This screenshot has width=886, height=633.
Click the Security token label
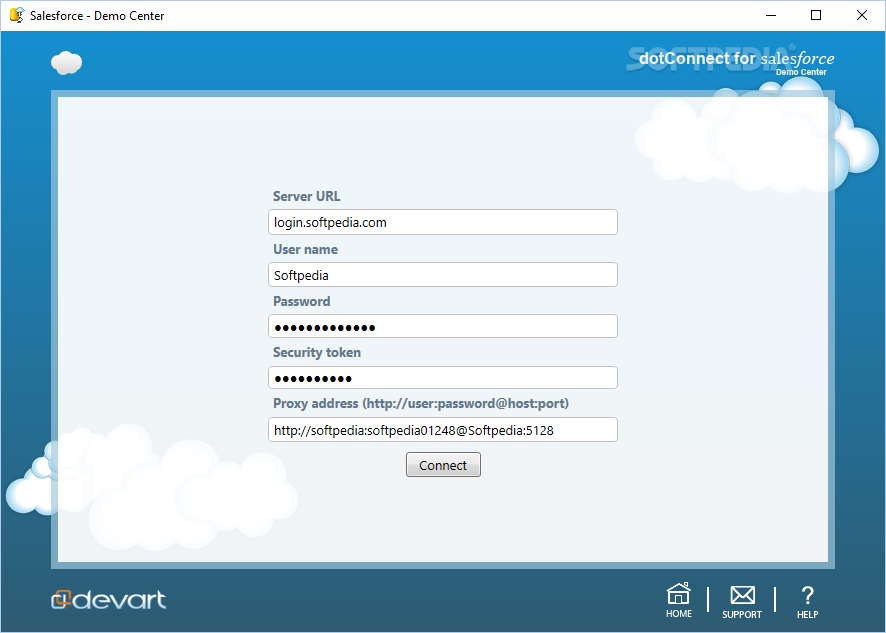pos(317,352)
